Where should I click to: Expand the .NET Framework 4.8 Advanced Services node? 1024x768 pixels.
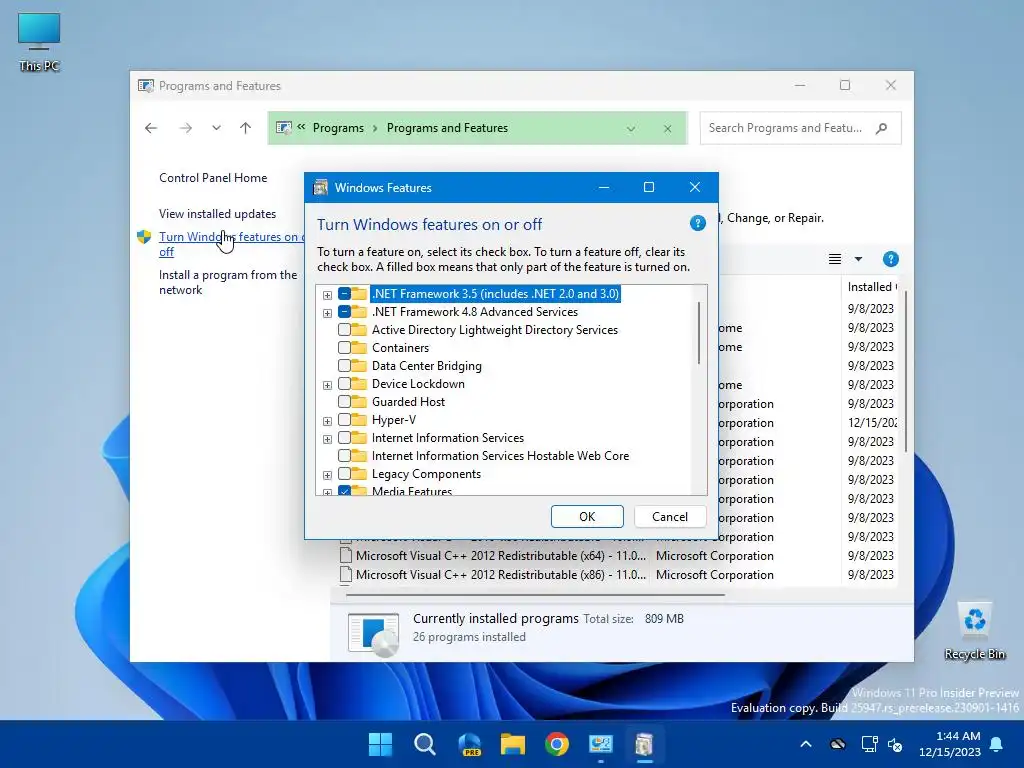coord(327,313)
